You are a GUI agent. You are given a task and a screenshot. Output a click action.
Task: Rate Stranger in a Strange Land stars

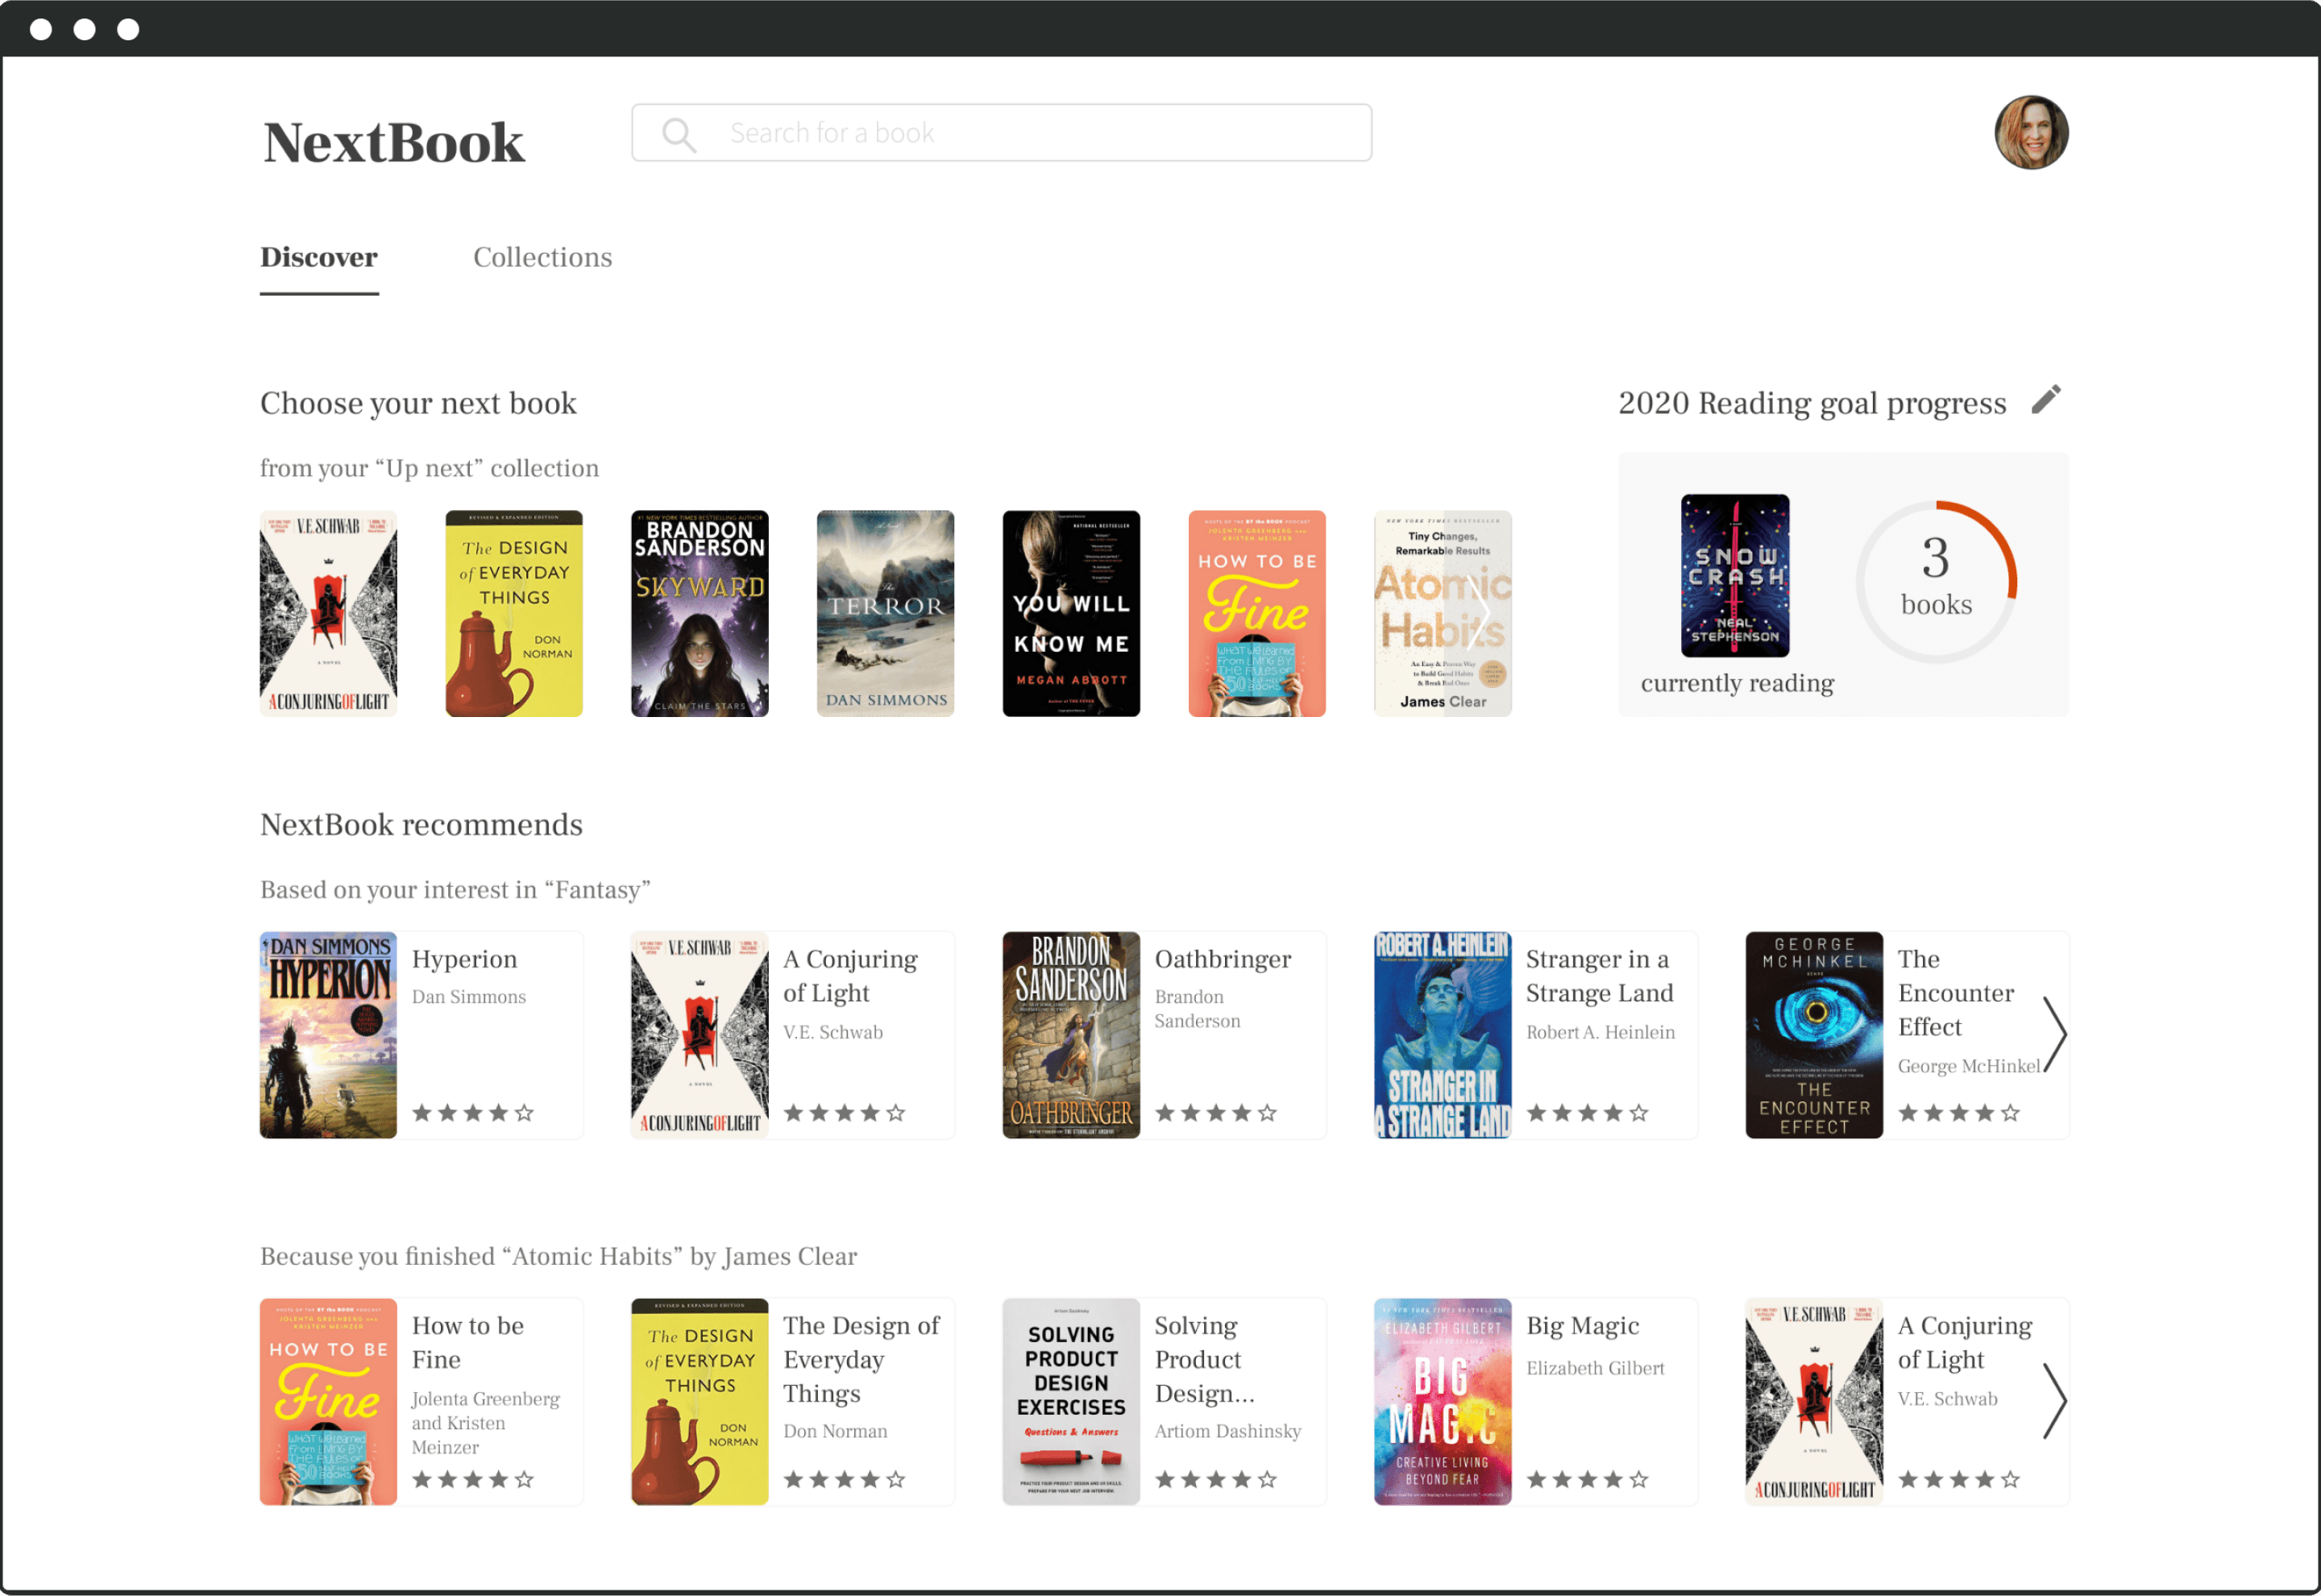1587,1113
